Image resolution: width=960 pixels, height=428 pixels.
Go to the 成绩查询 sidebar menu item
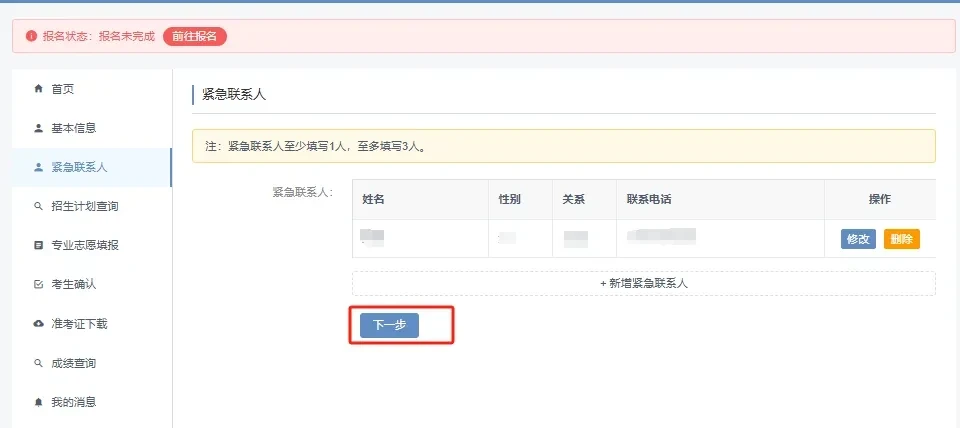click(x=73, y=363)
